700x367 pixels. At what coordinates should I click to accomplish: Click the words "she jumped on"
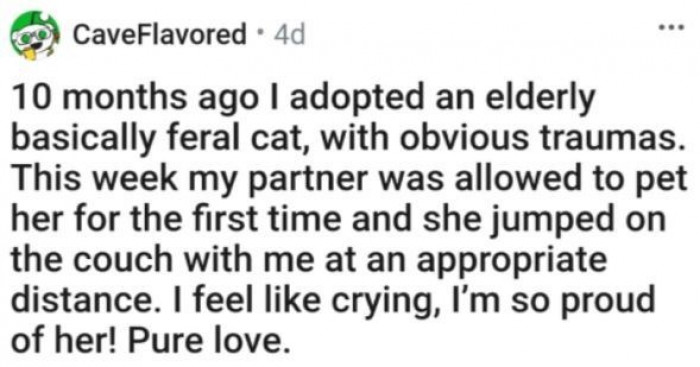(544, 221)
